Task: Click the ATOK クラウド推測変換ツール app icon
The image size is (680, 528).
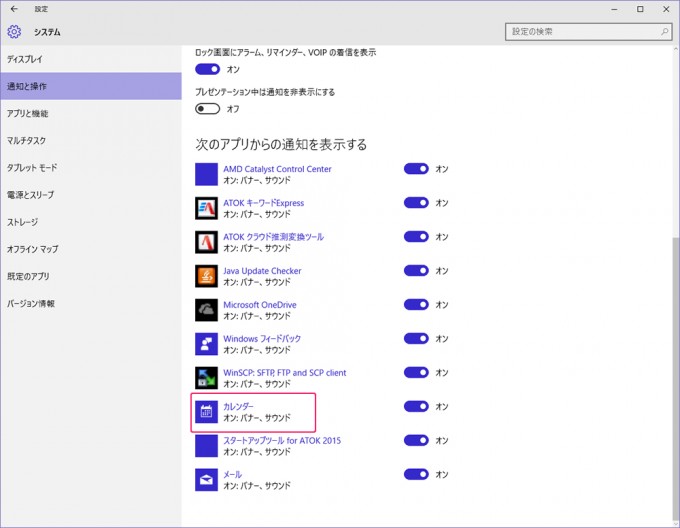Action: [x=206, y=242]
